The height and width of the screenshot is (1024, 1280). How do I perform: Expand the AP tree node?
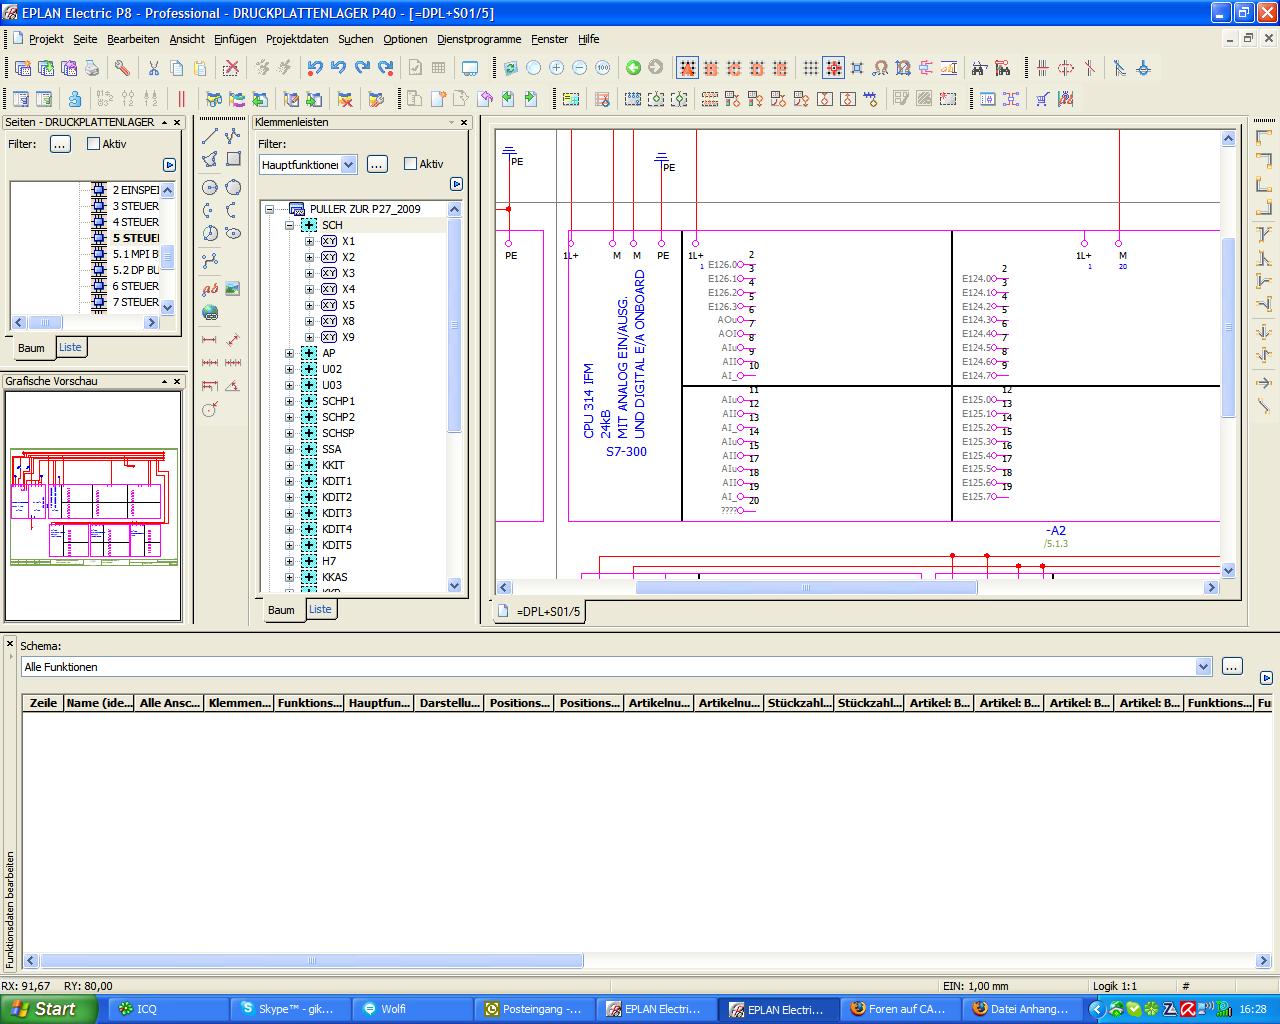pos(290,353)
